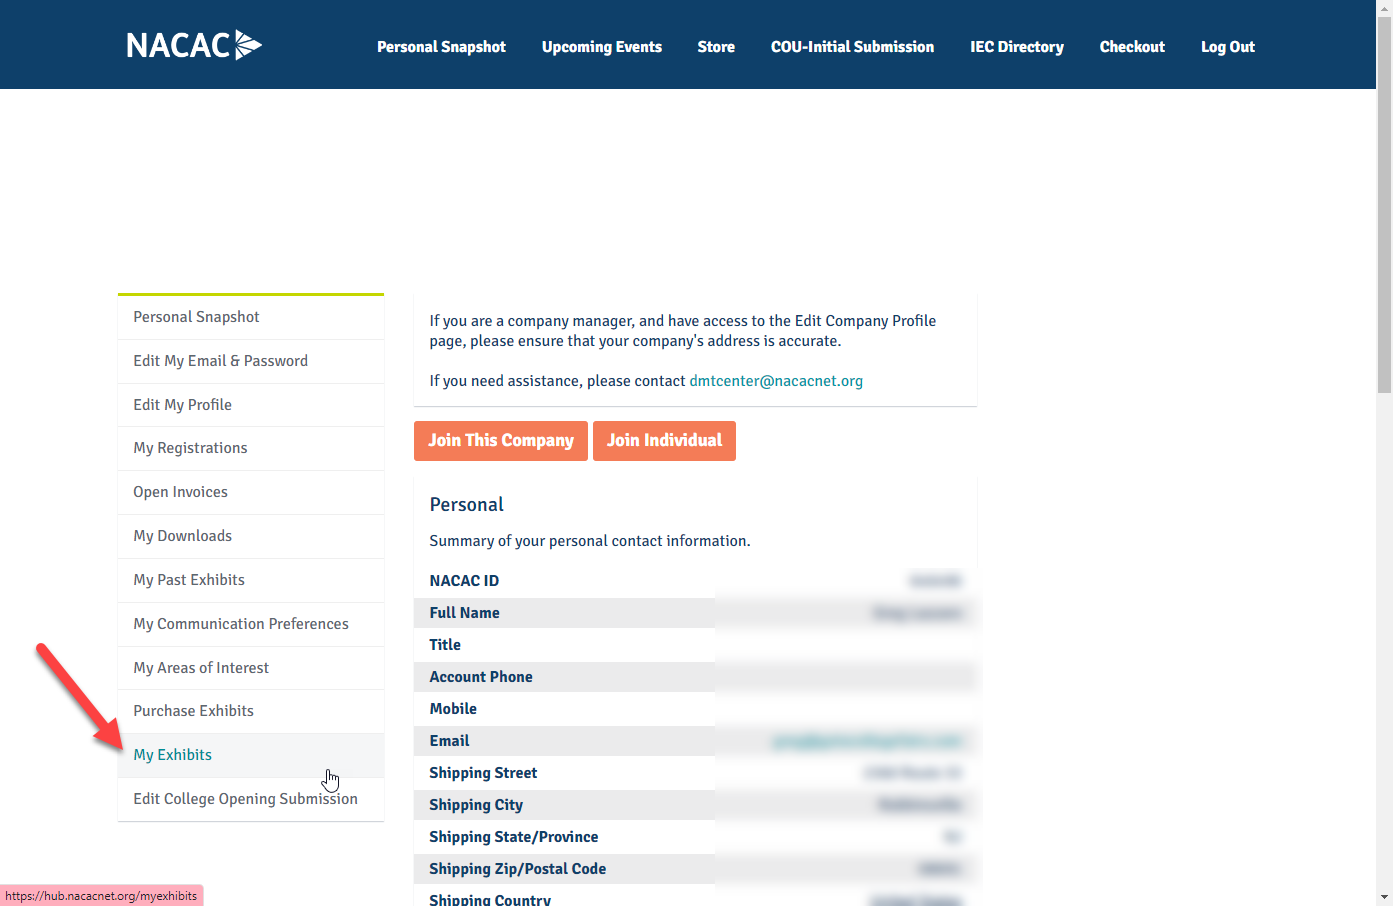Open Edit My Profile
1393x906 pixels.
[251, 405]
